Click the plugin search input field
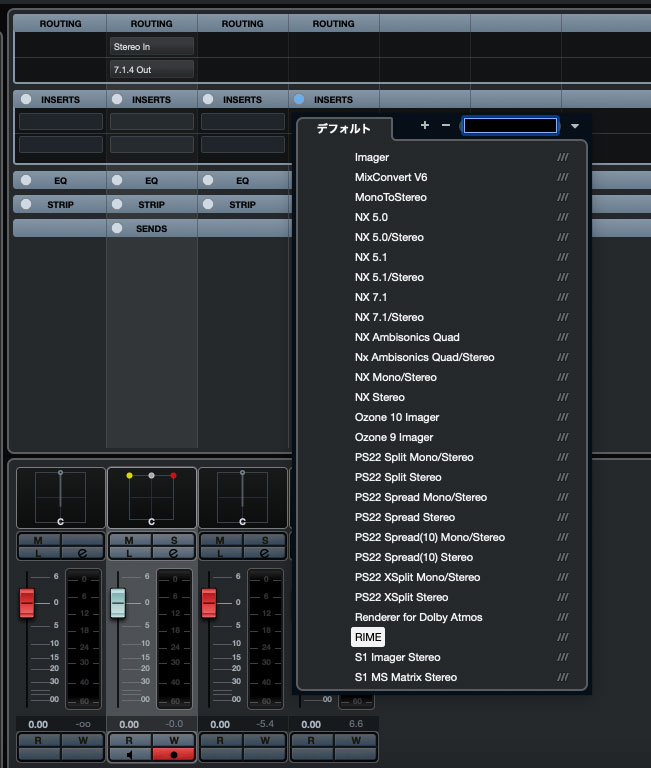This screenshot has width=651, height=768. 510,126
